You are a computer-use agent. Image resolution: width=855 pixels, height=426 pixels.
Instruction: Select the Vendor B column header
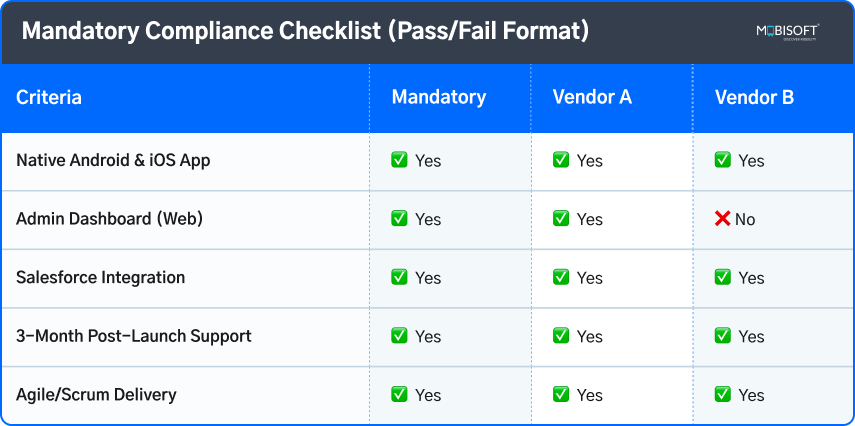click(x=754, y=98)
